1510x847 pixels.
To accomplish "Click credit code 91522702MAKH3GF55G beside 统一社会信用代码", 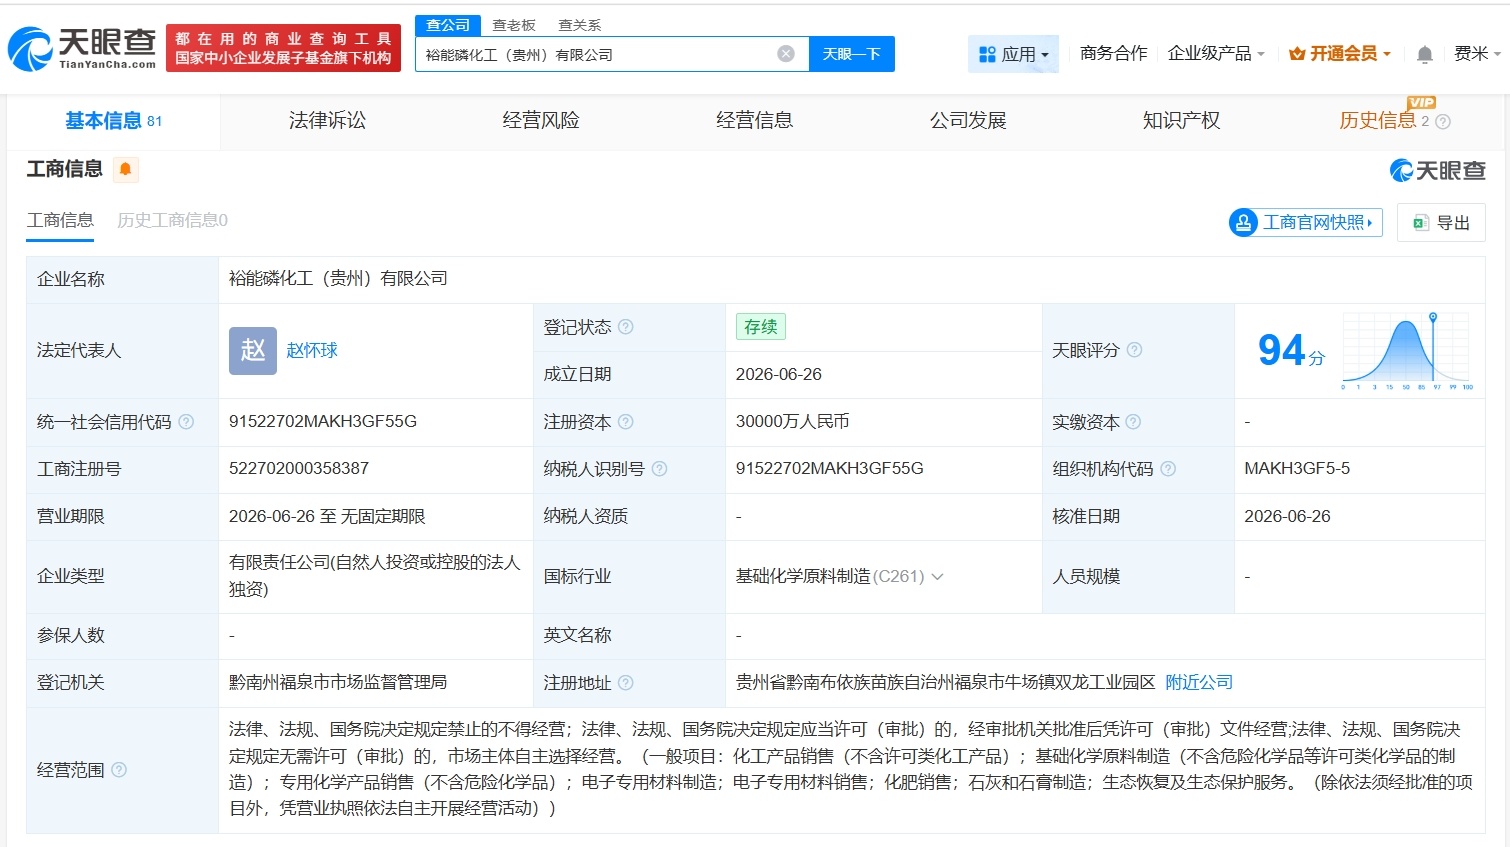I will coord(323,422).
